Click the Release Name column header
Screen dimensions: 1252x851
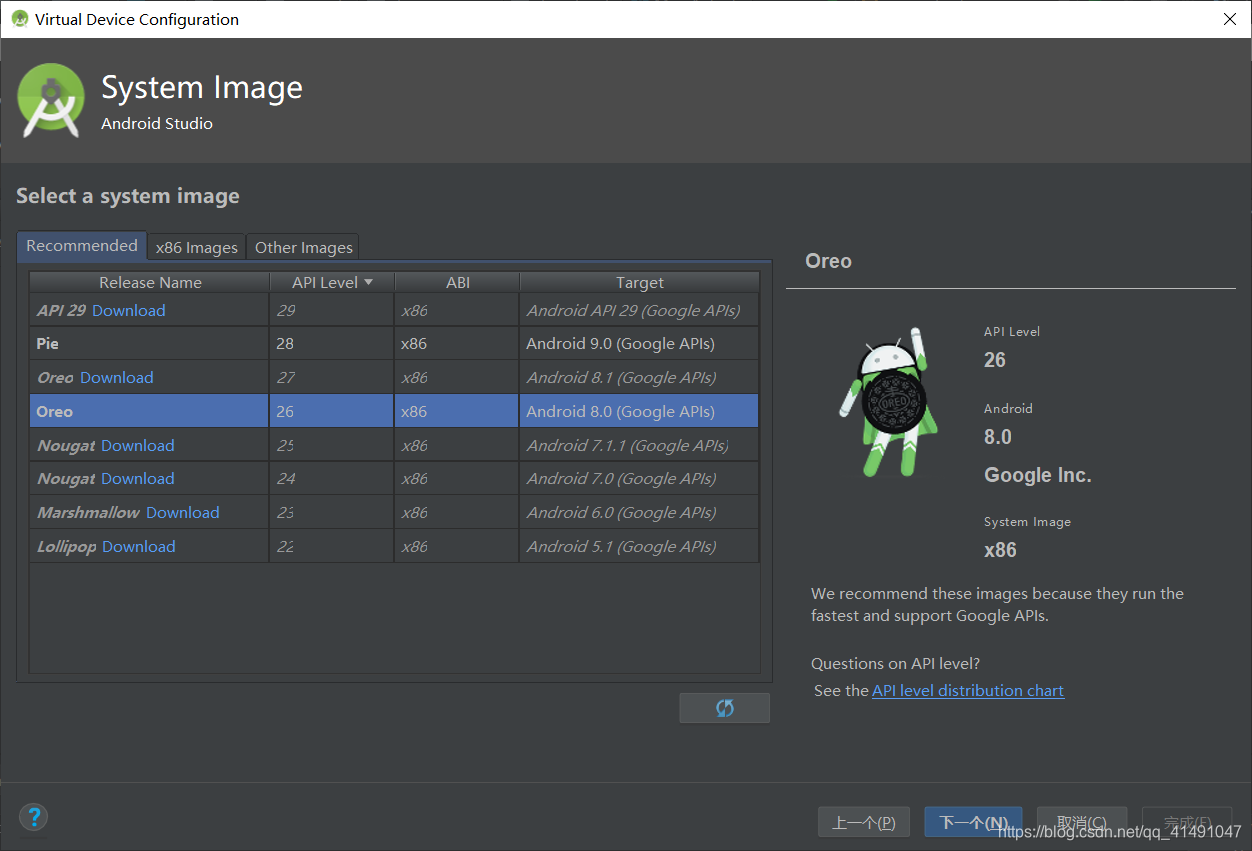pos(150,282)
